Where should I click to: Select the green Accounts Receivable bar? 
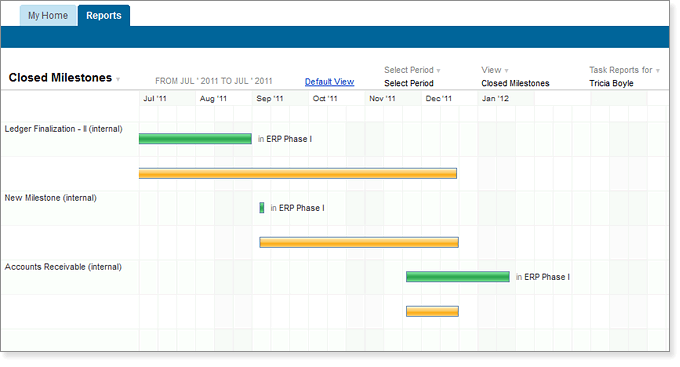(x=458, y=277)
